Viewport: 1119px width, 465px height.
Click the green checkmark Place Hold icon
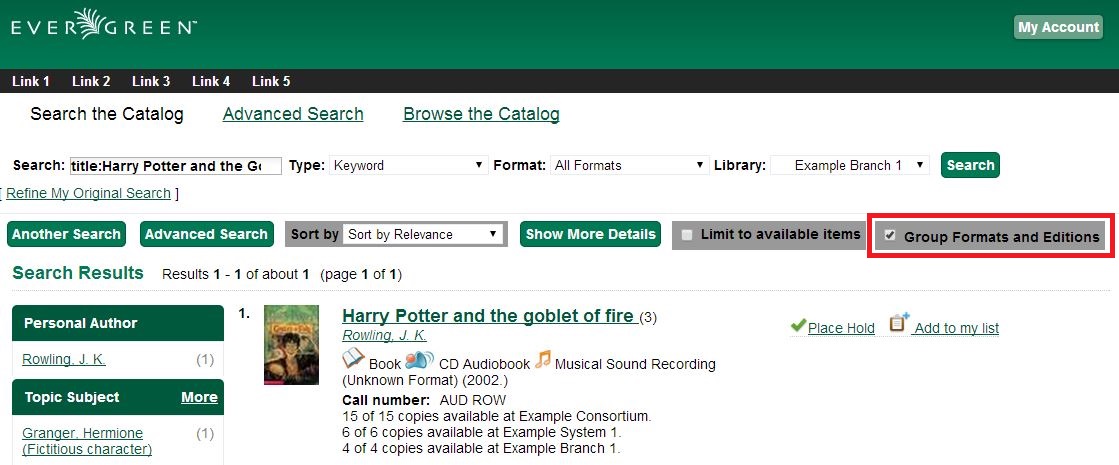[797, 326]
